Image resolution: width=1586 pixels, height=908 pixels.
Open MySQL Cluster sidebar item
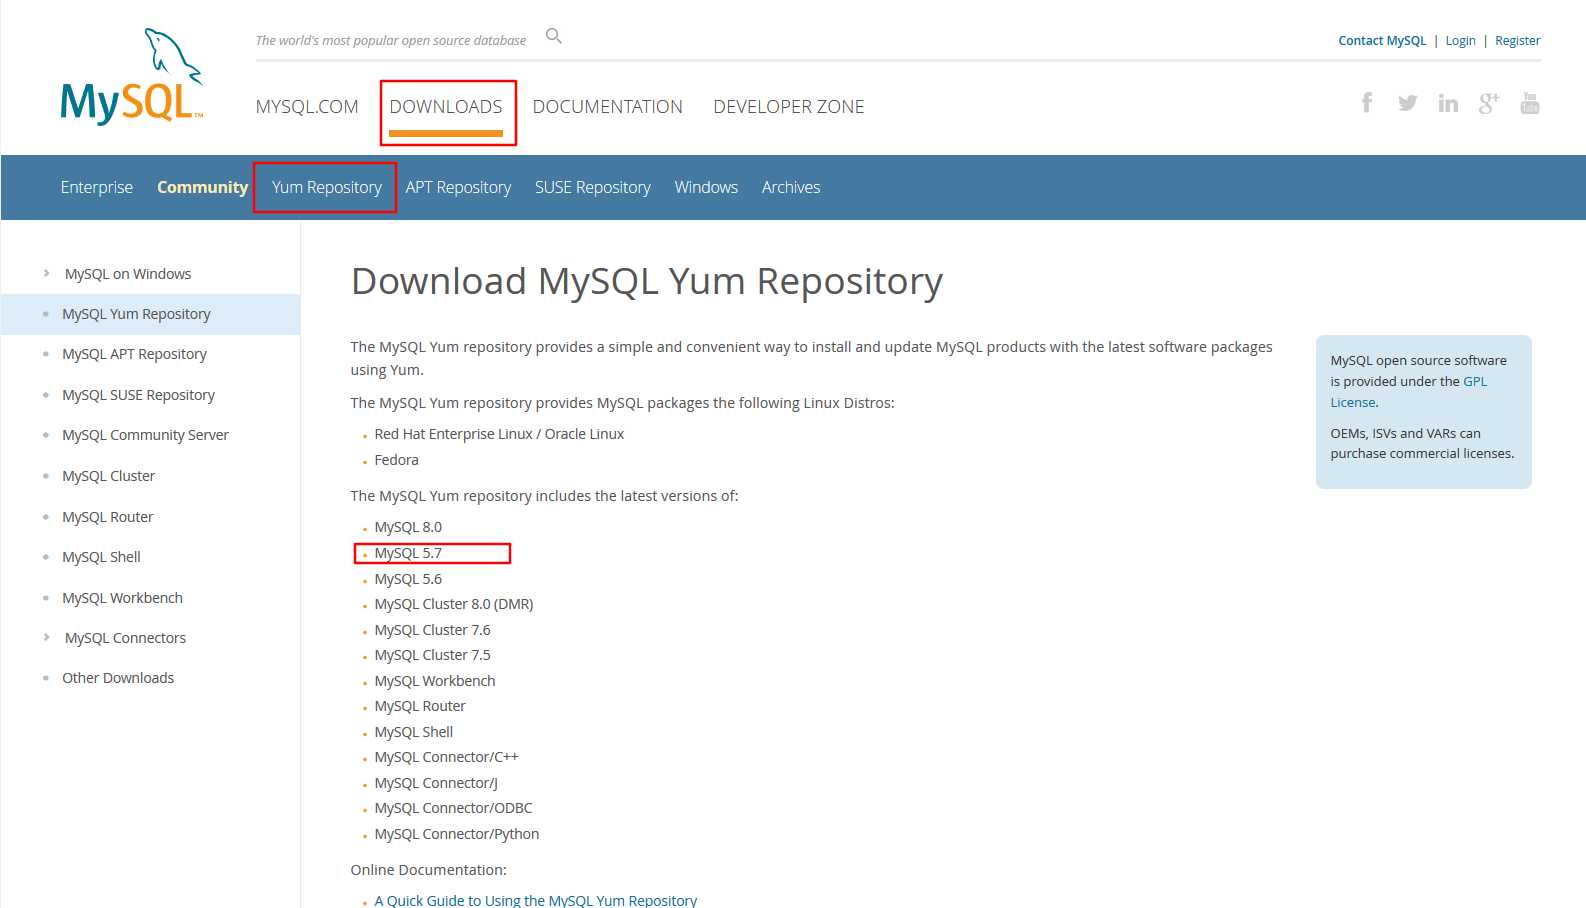[108, 476]
